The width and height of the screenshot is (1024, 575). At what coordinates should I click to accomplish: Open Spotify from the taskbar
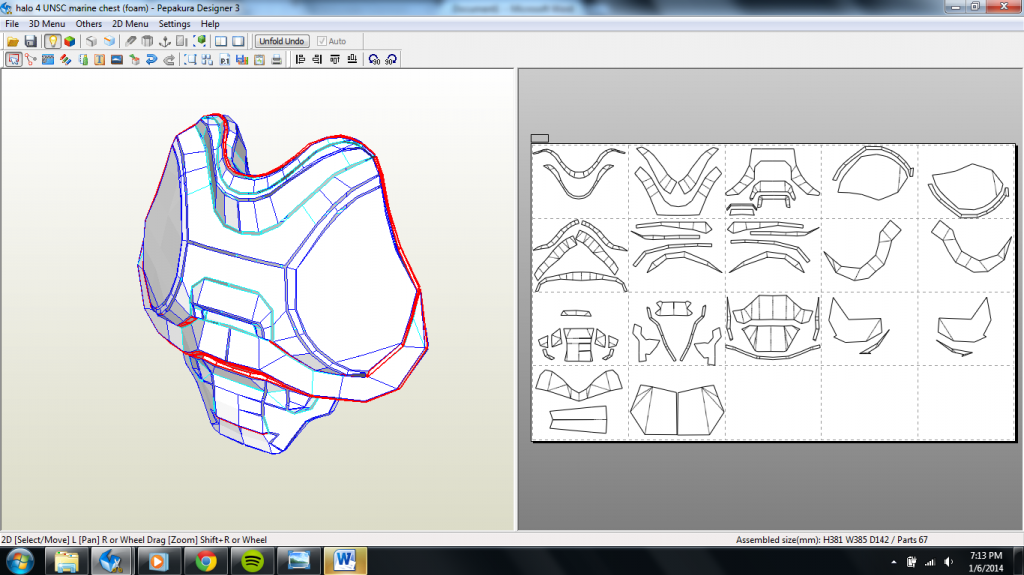click(250, 561)
